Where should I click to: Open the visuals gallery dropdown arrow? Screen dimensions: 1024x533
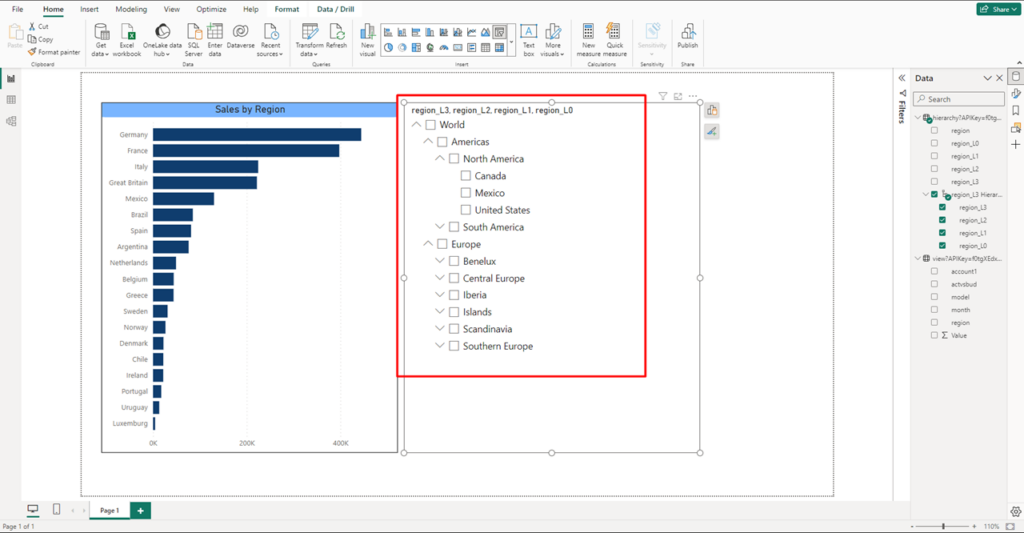tap(511, 43)
